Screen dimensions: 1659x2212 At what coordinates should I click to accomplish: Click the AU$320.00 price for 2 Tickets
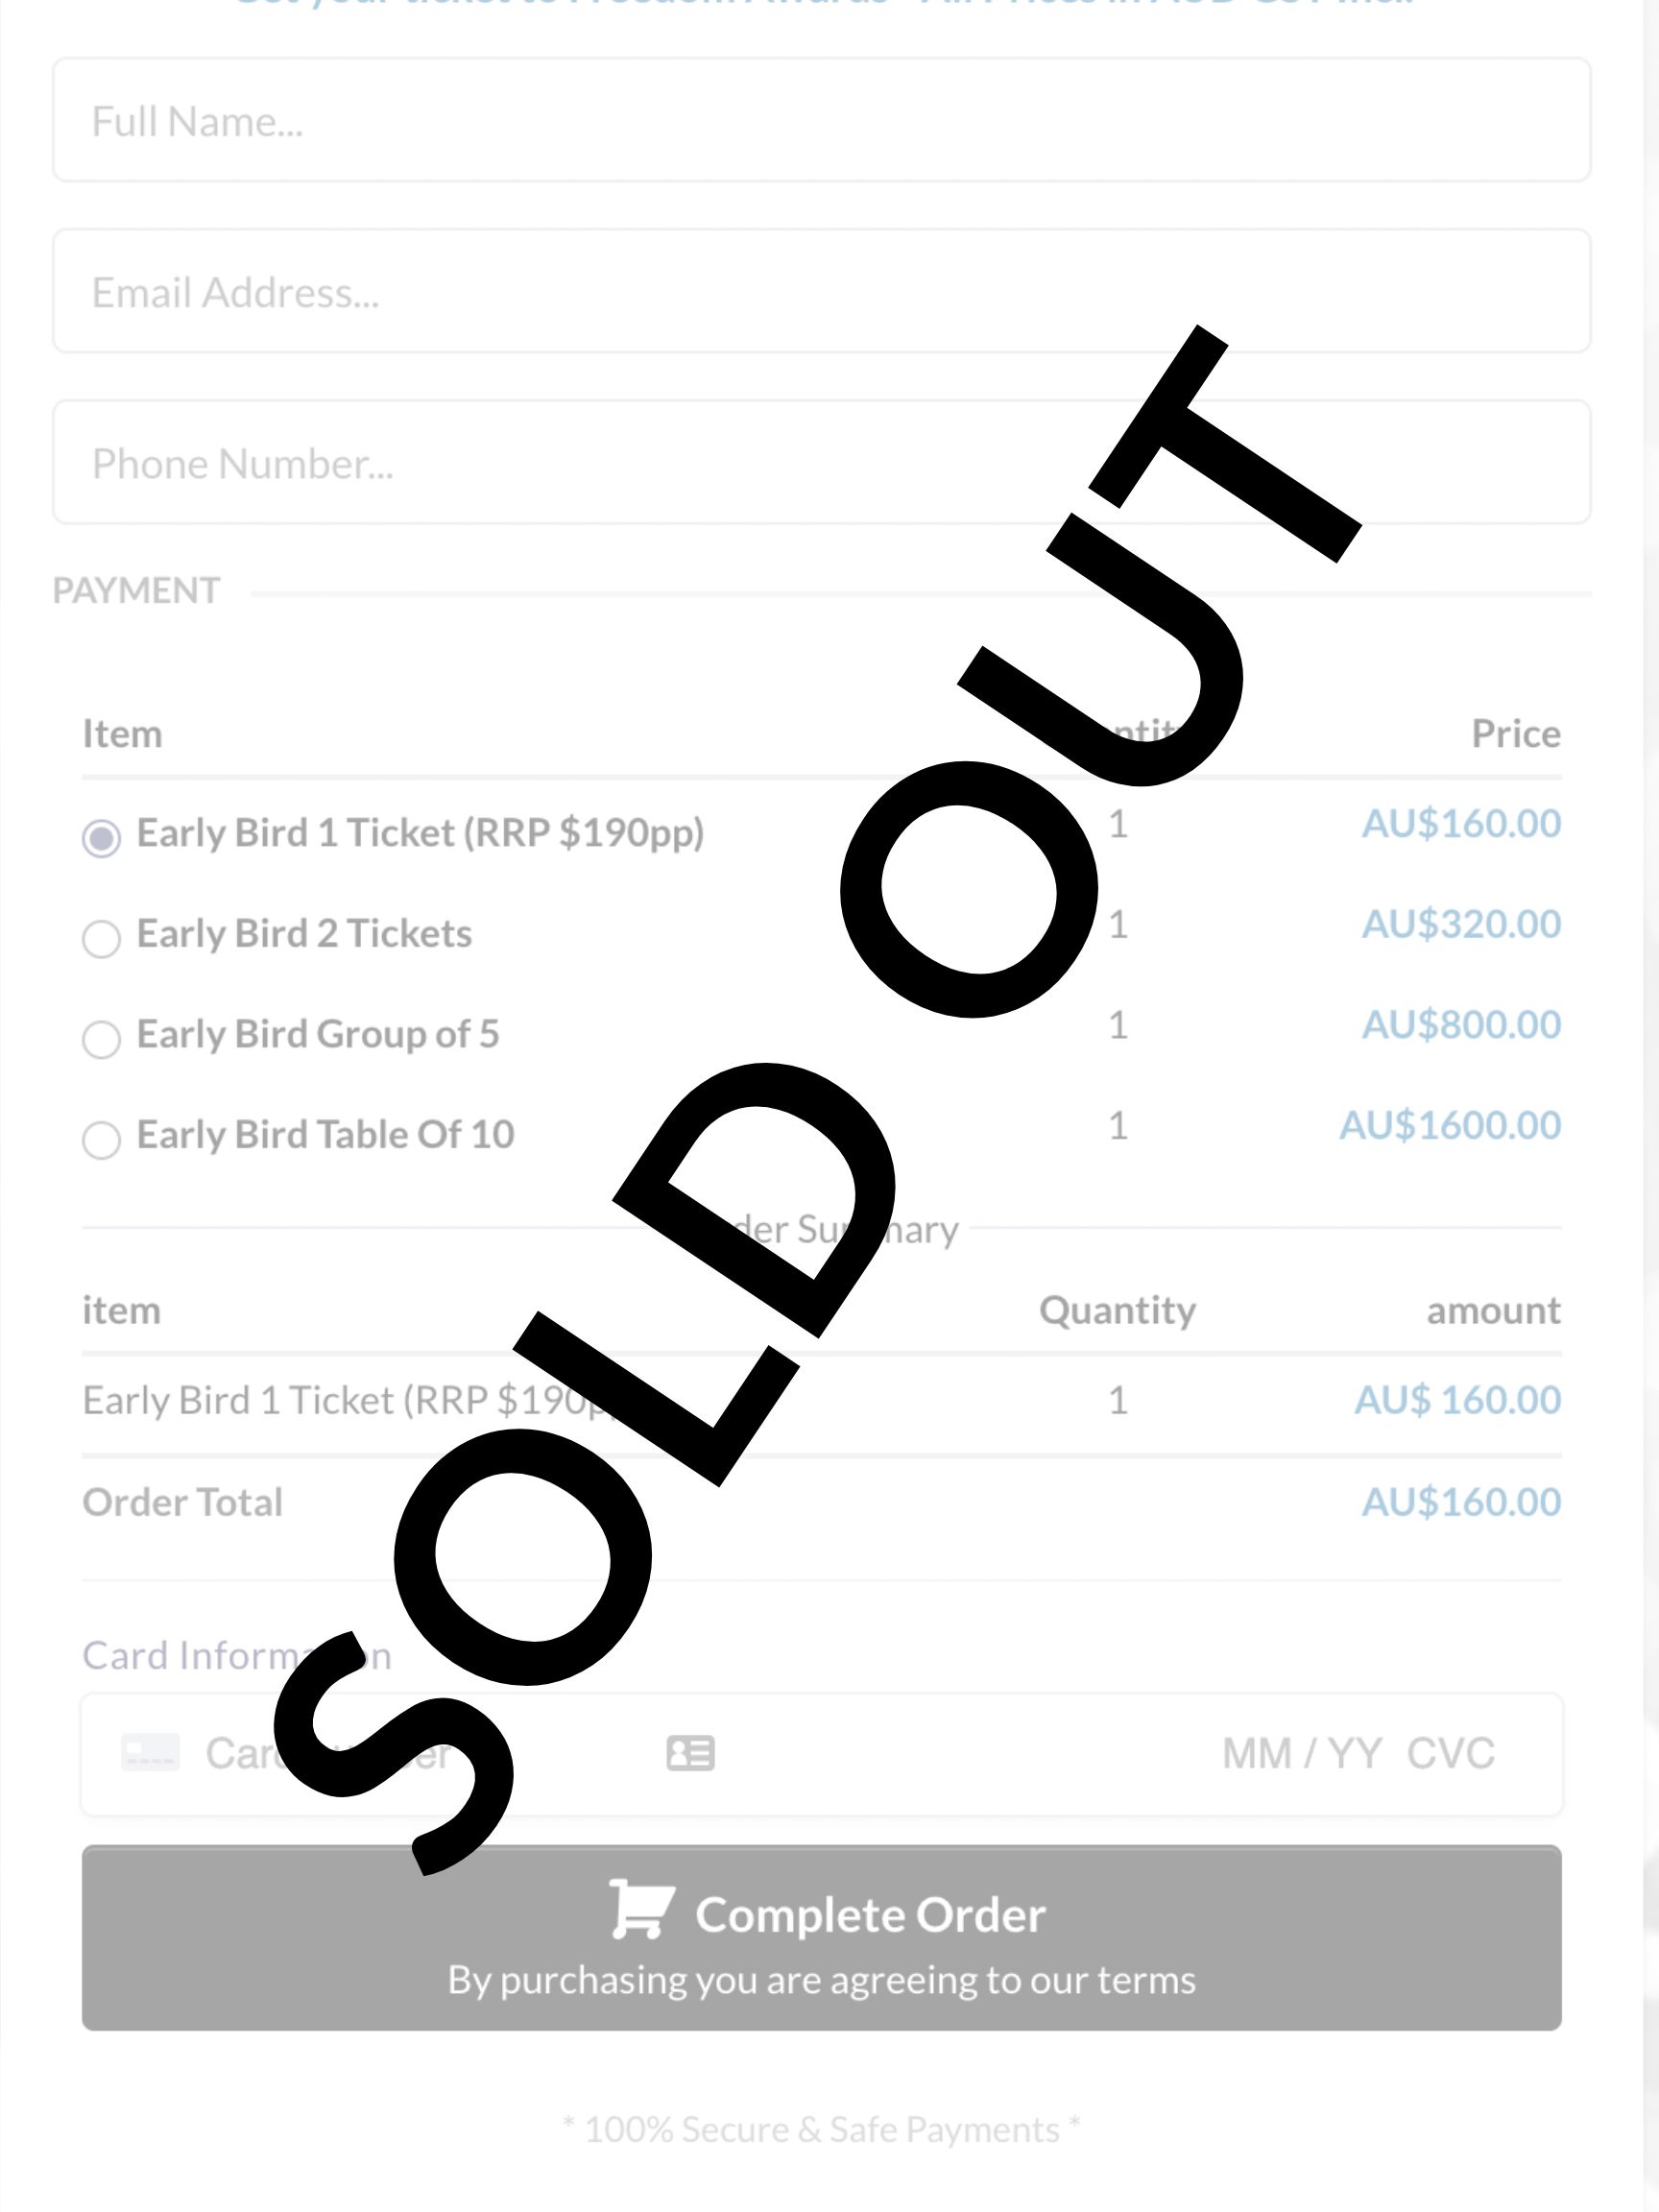coord(1461,923)
